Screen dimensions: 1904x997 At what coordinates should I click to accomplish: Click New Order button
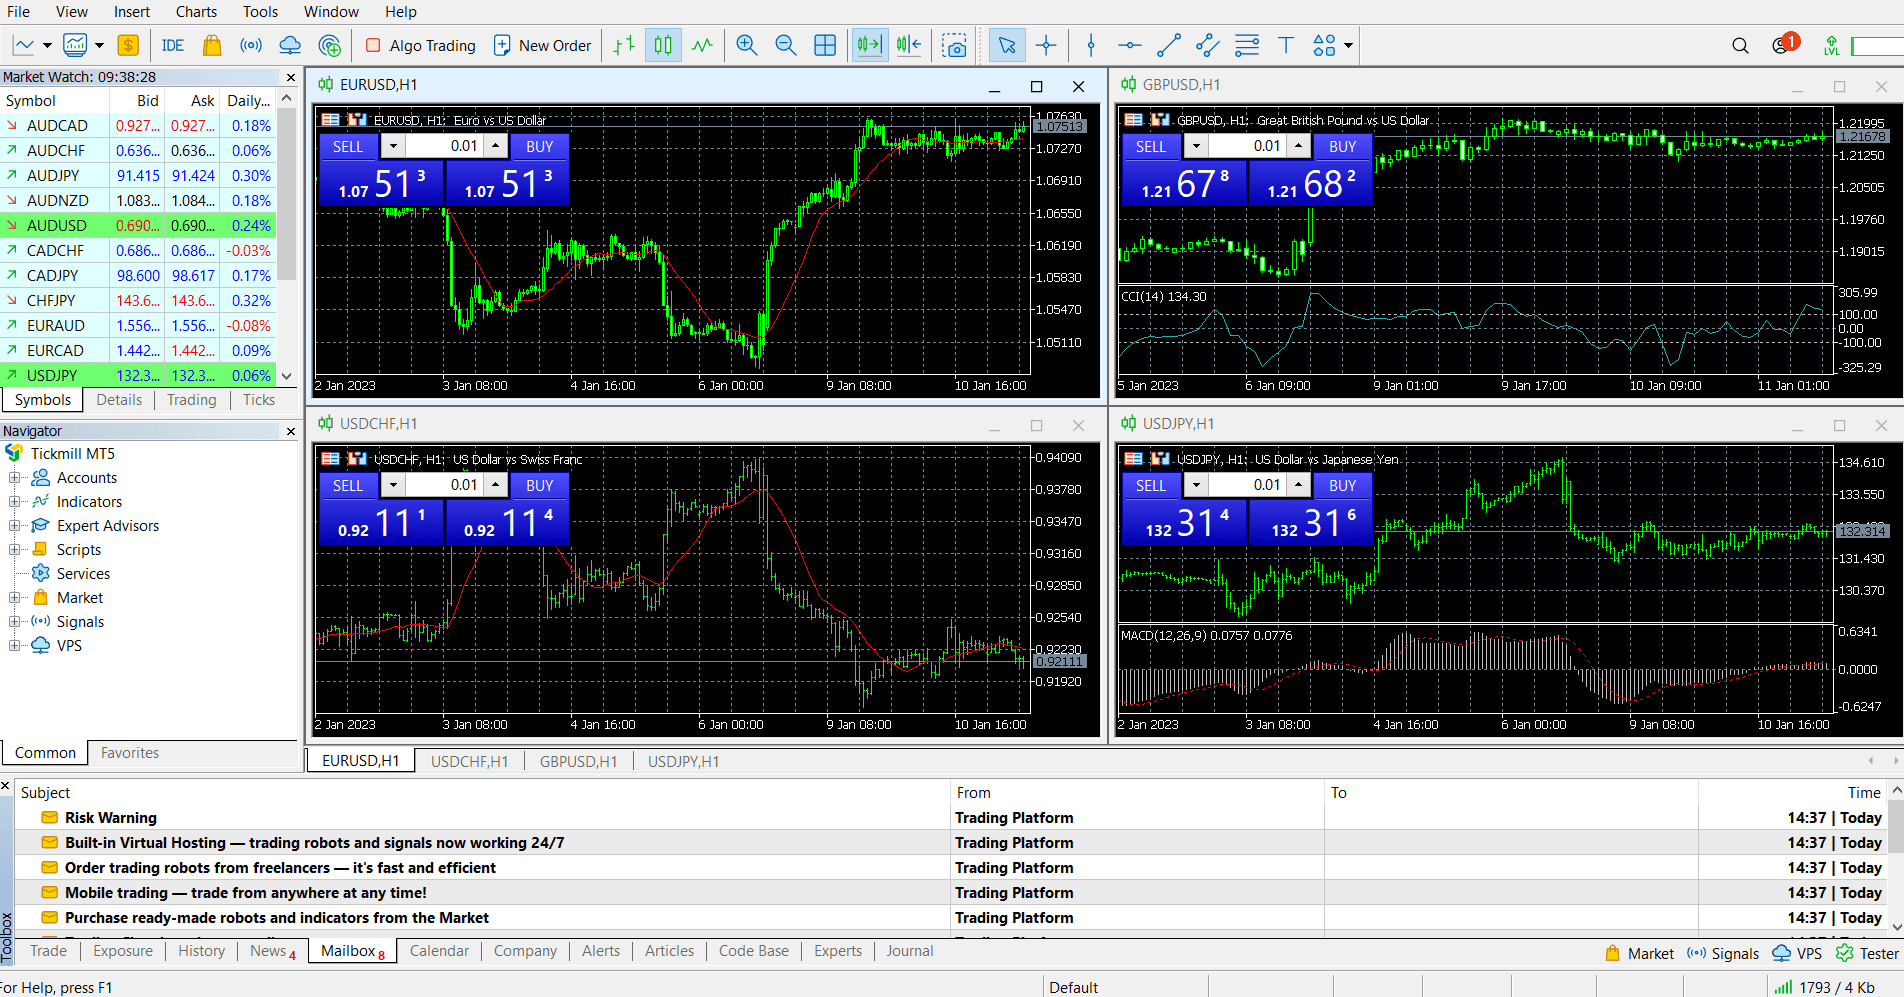point(543,46)
